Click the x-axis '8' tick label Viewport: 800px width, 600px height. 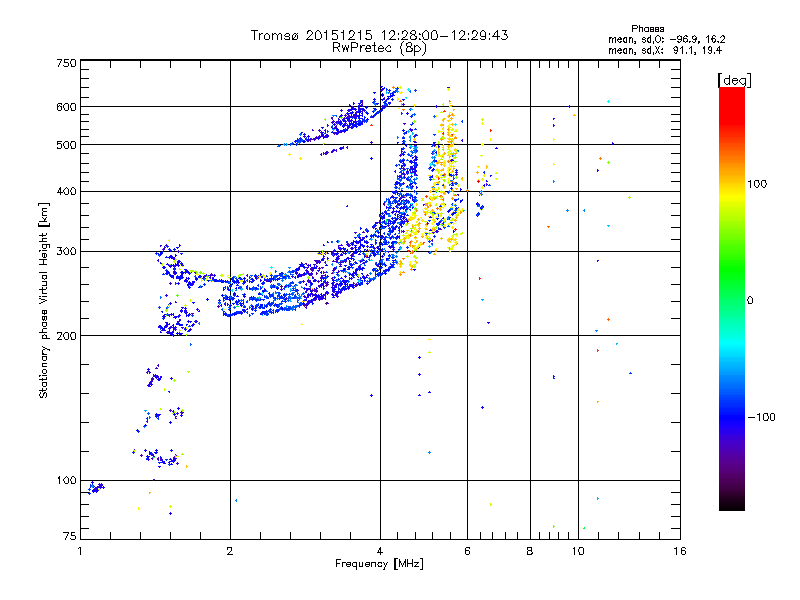point(530,551)
